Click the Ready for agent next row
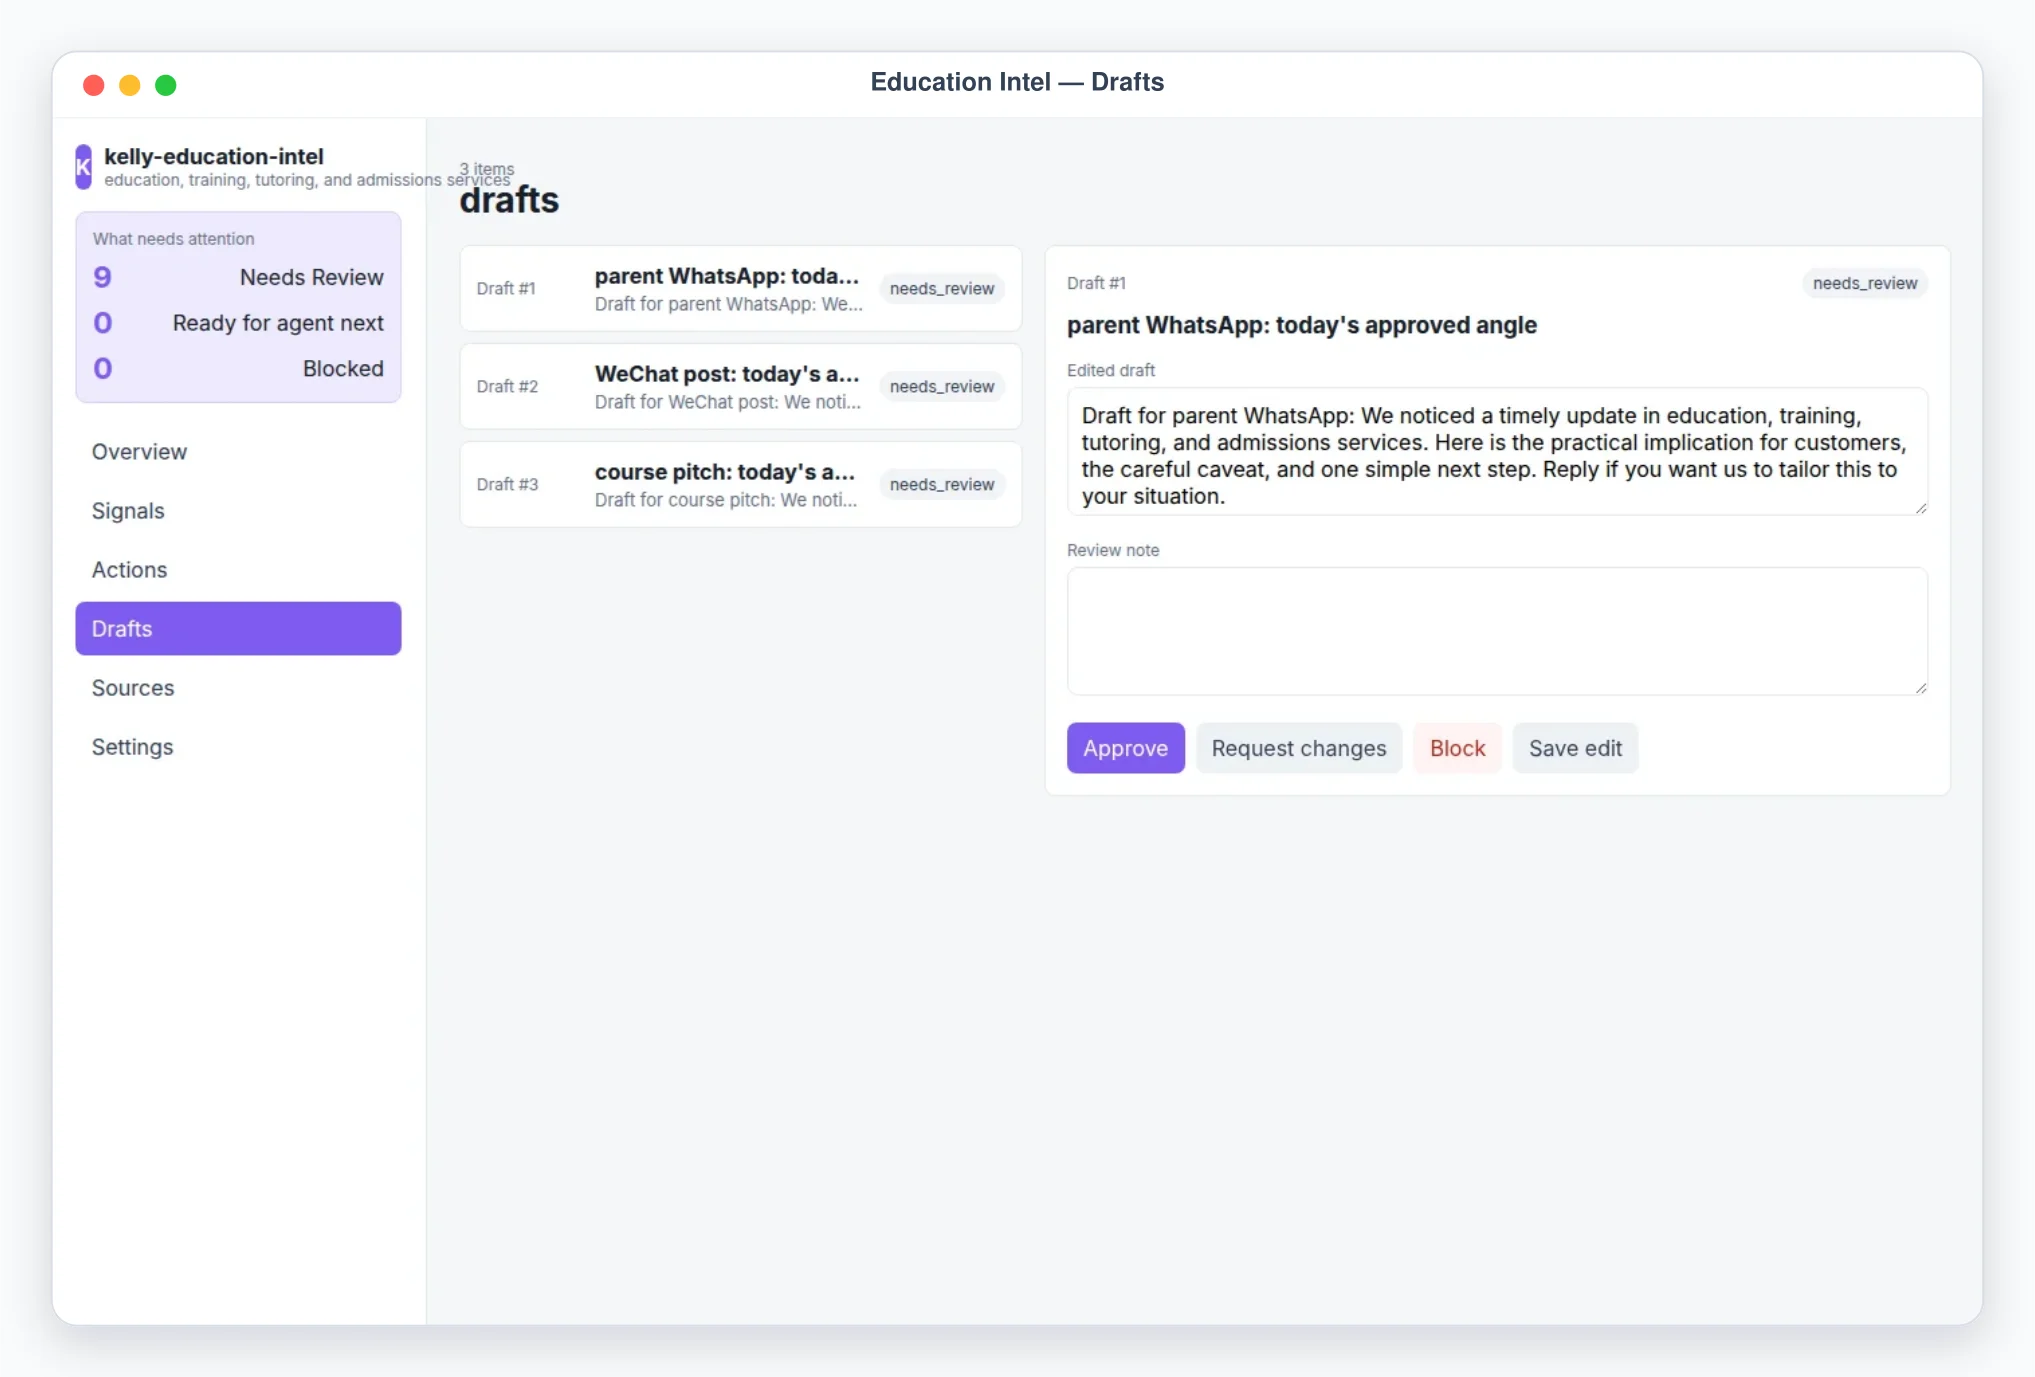 (x=238, y=323)
